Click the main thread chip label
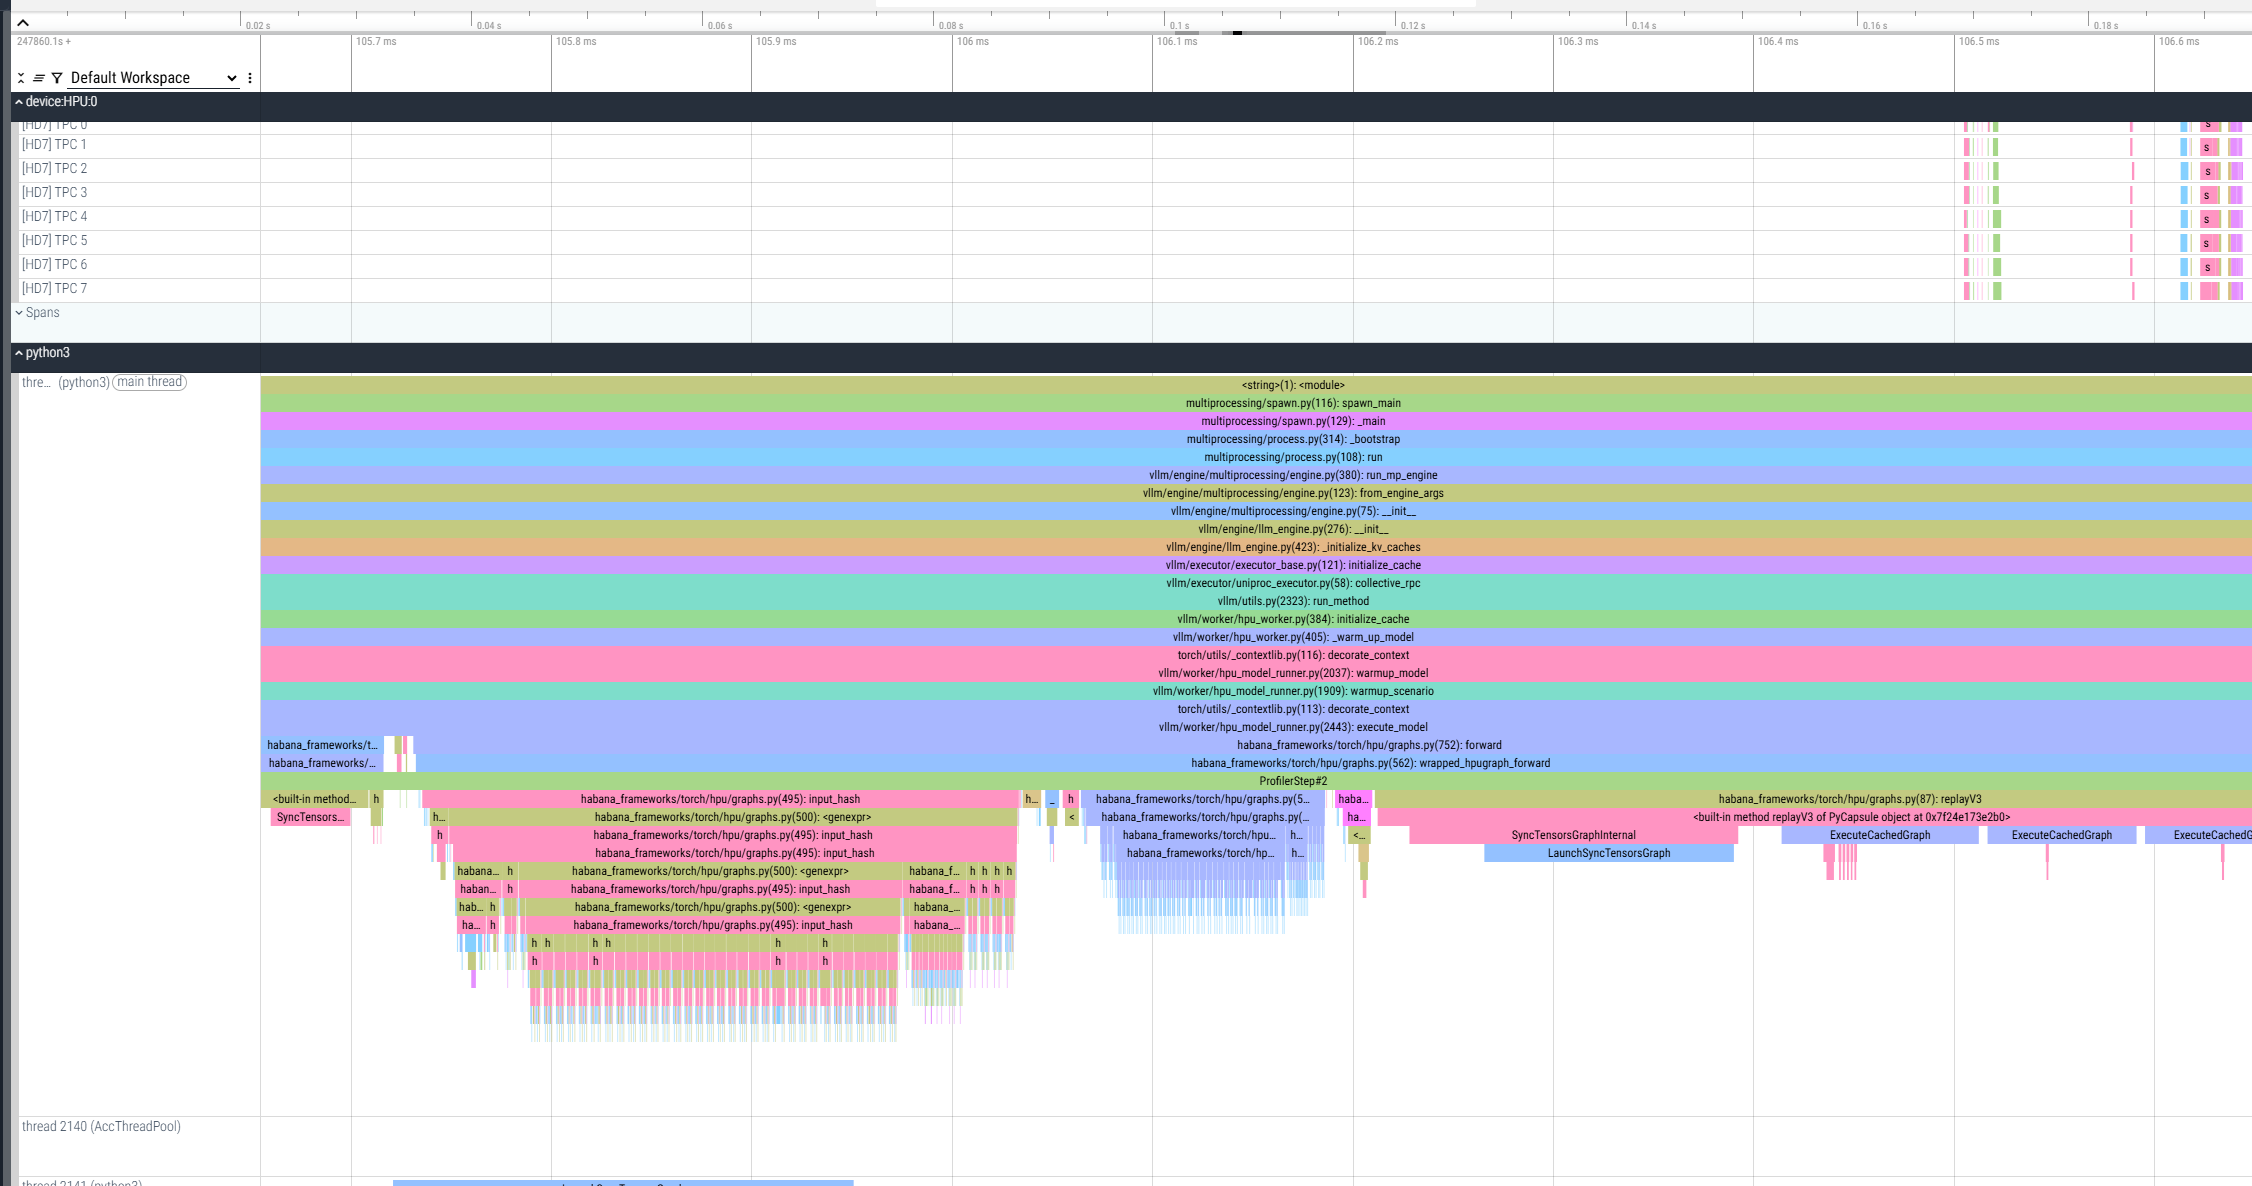 tap(150, 382)
